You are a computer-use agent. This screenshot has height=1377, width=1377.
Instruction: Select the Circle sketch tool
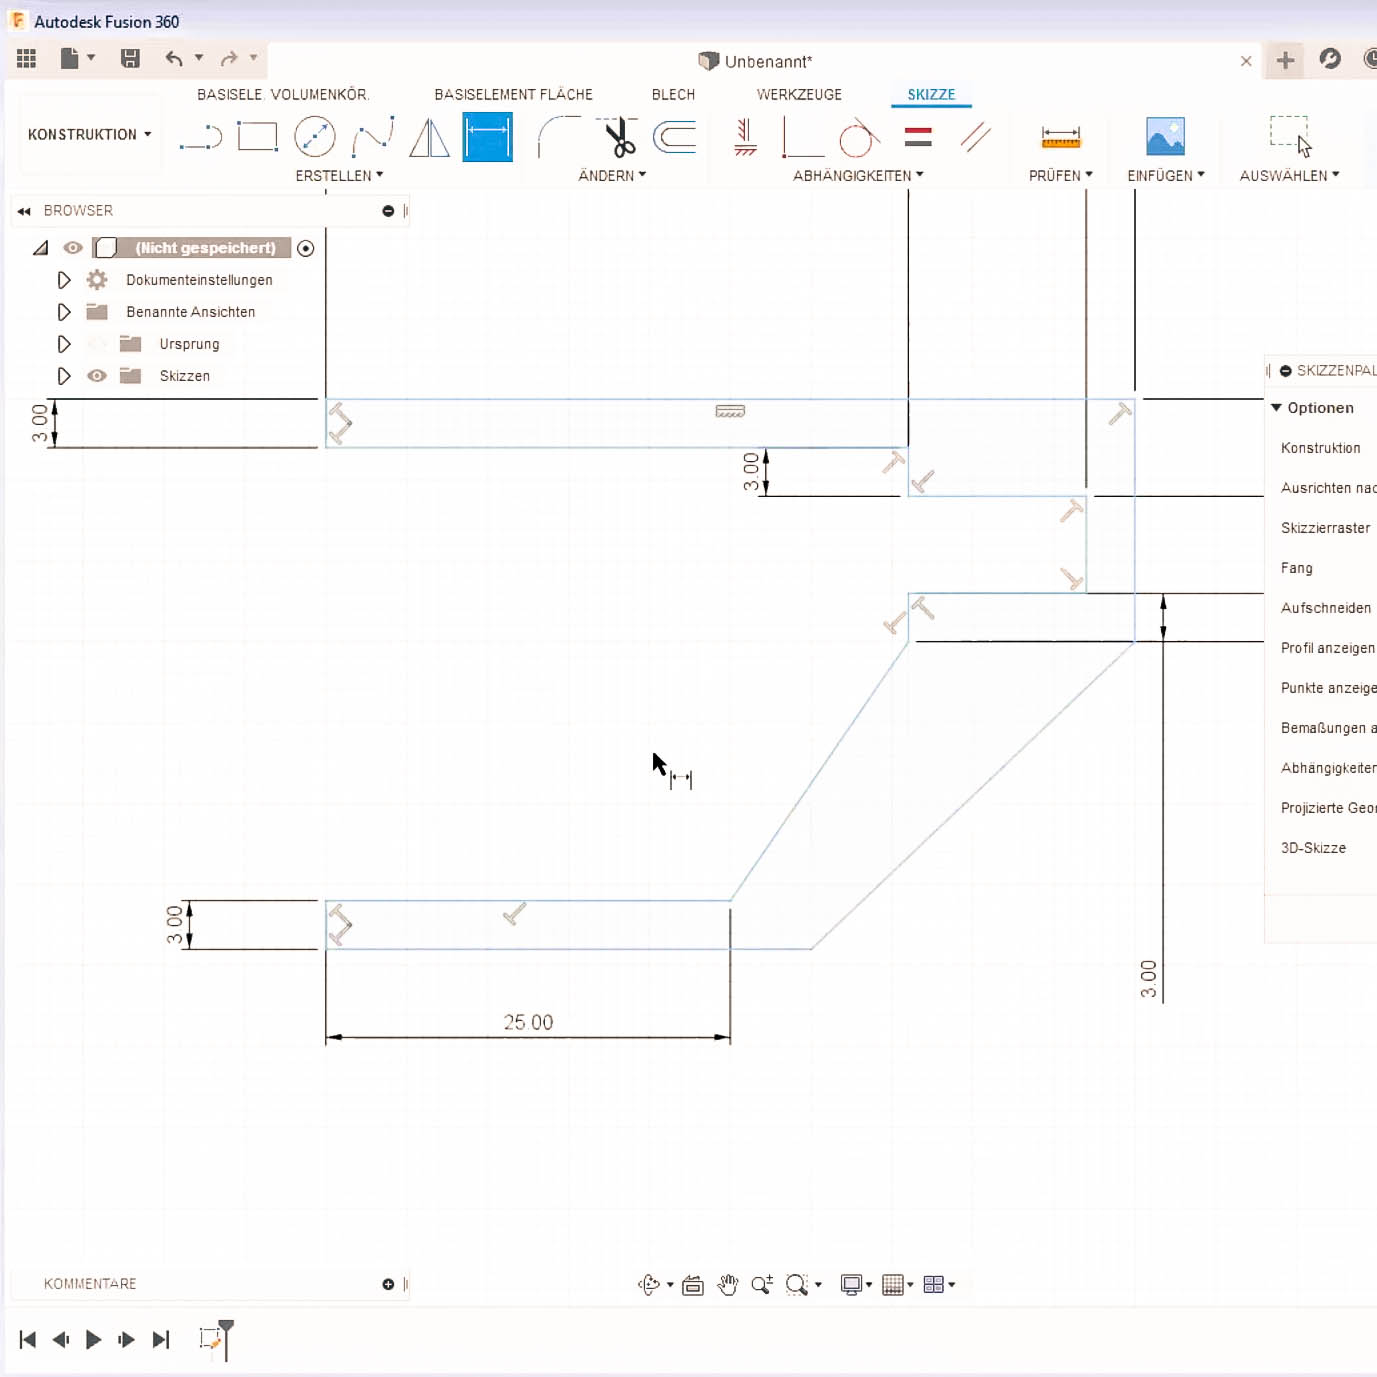[x=315, y=137]
